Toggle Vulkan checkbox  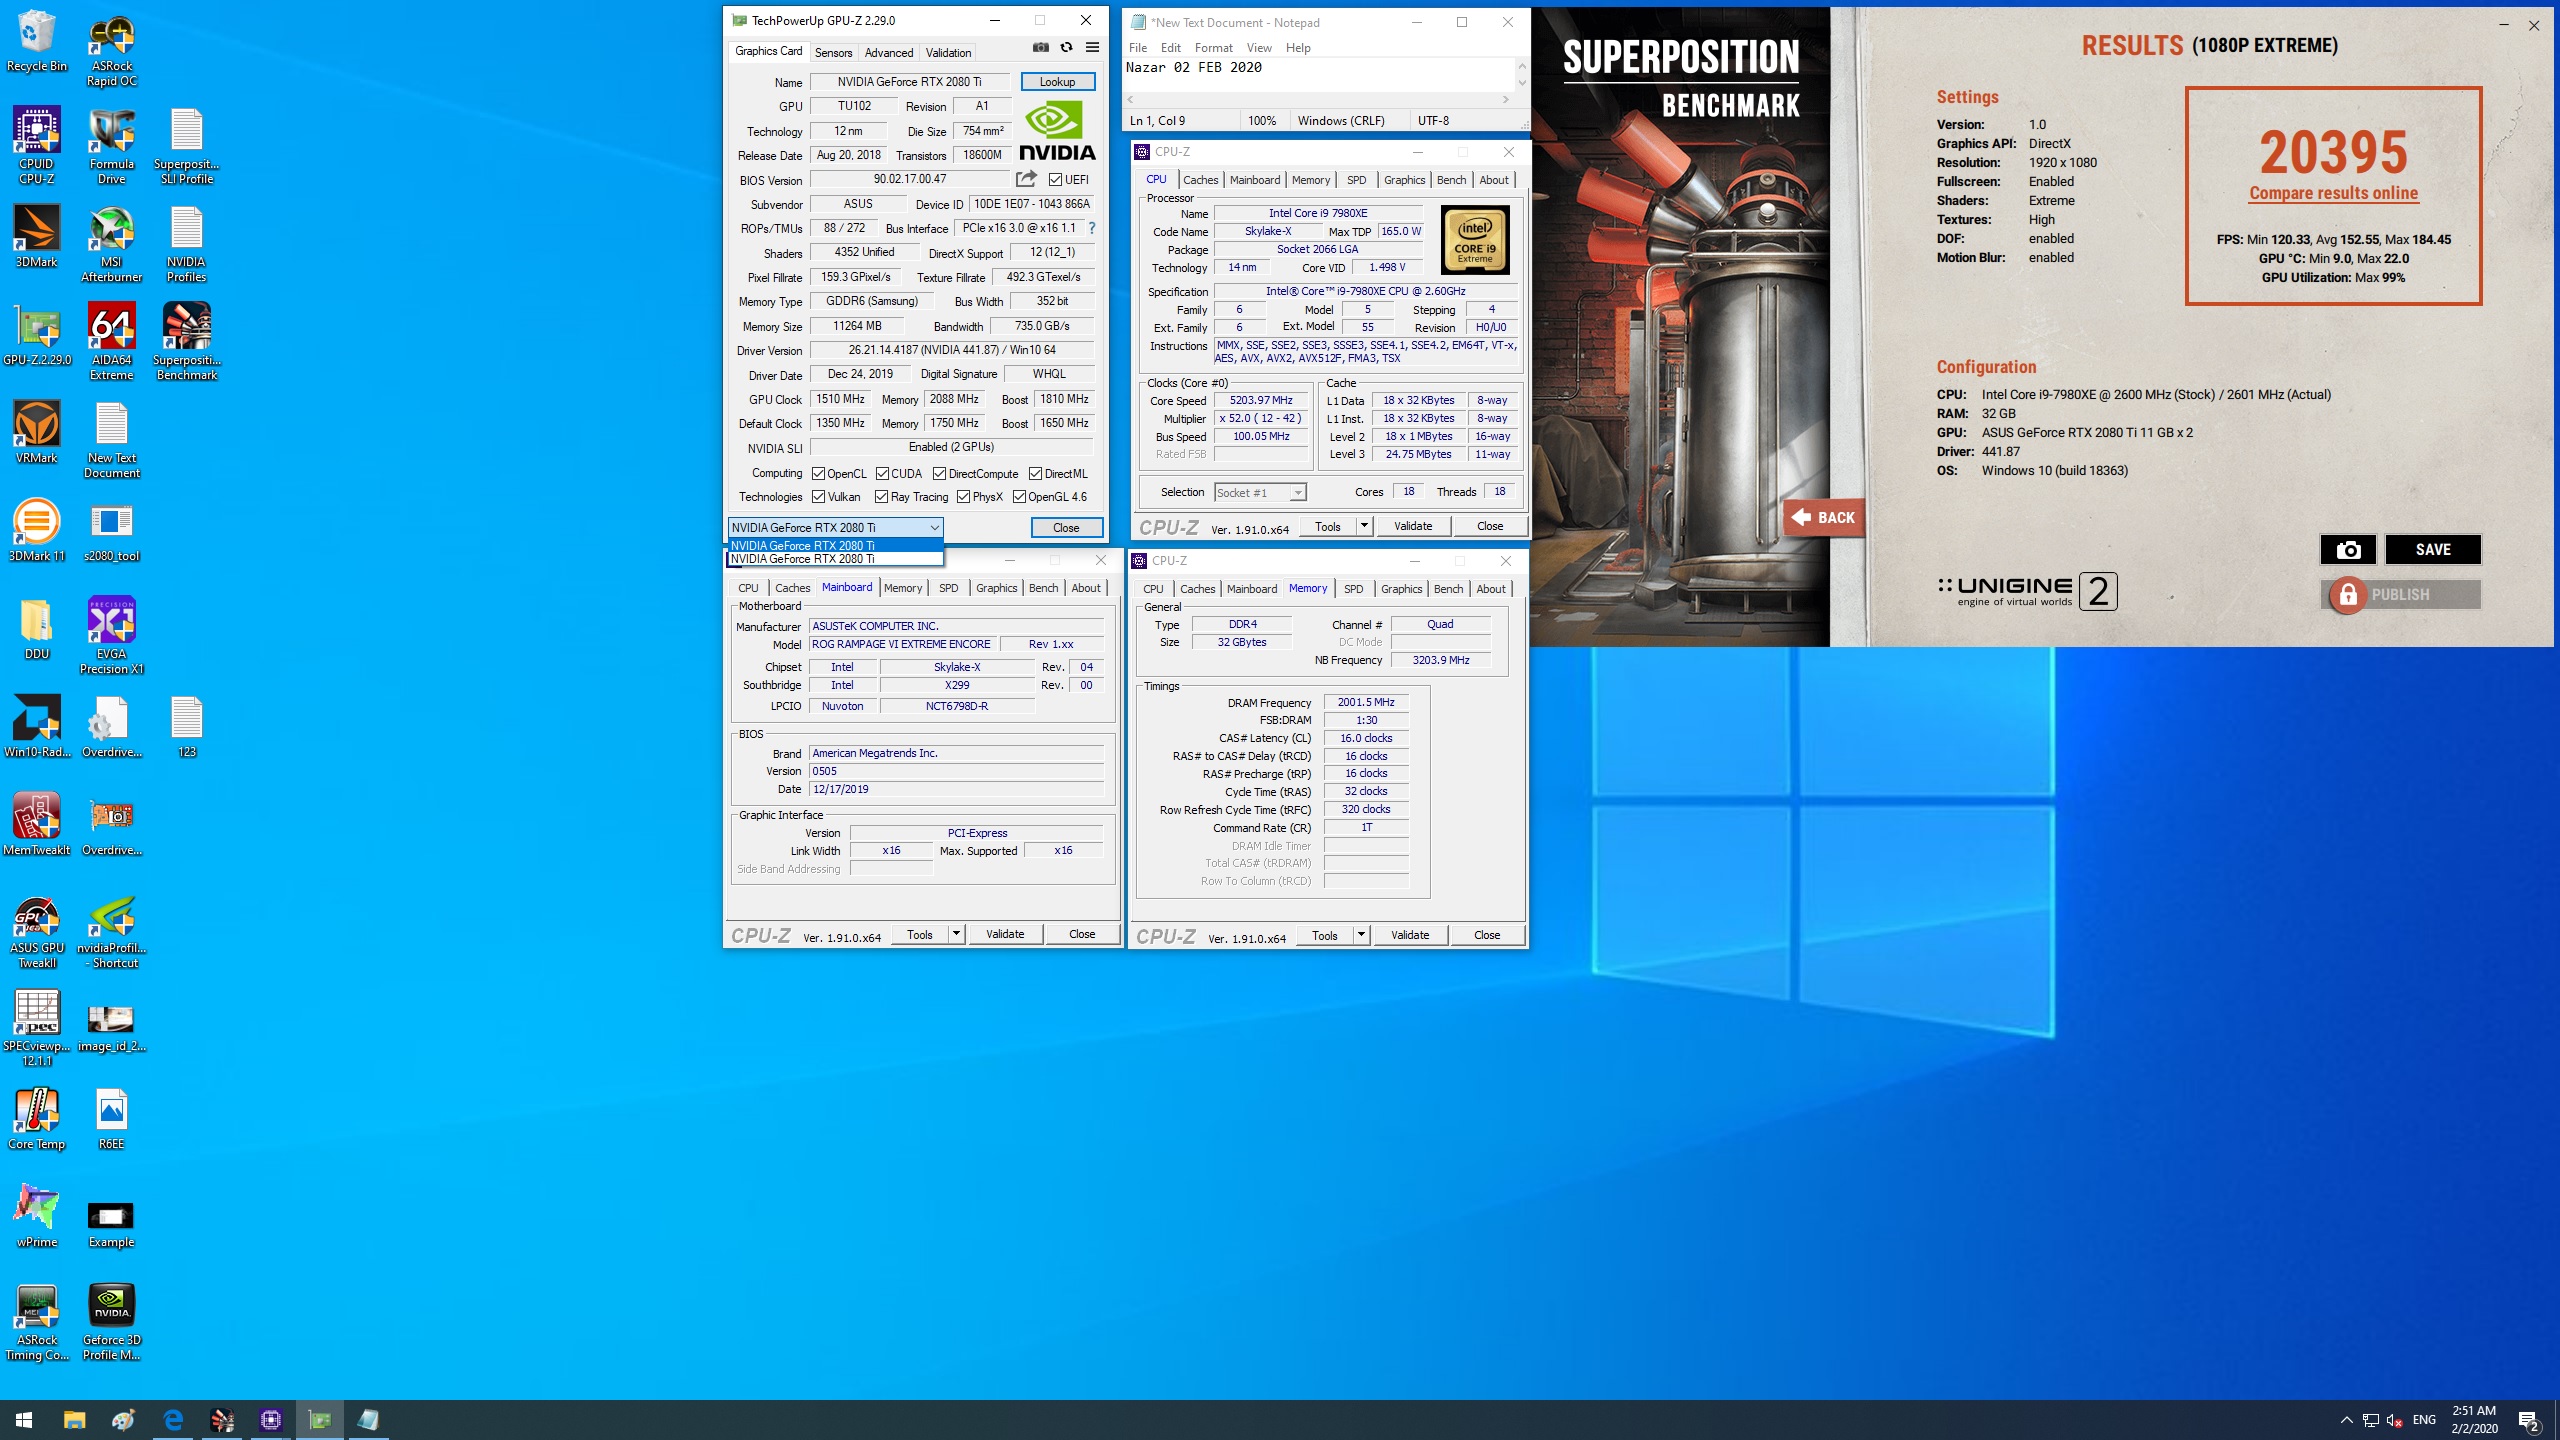coord(818,497)
